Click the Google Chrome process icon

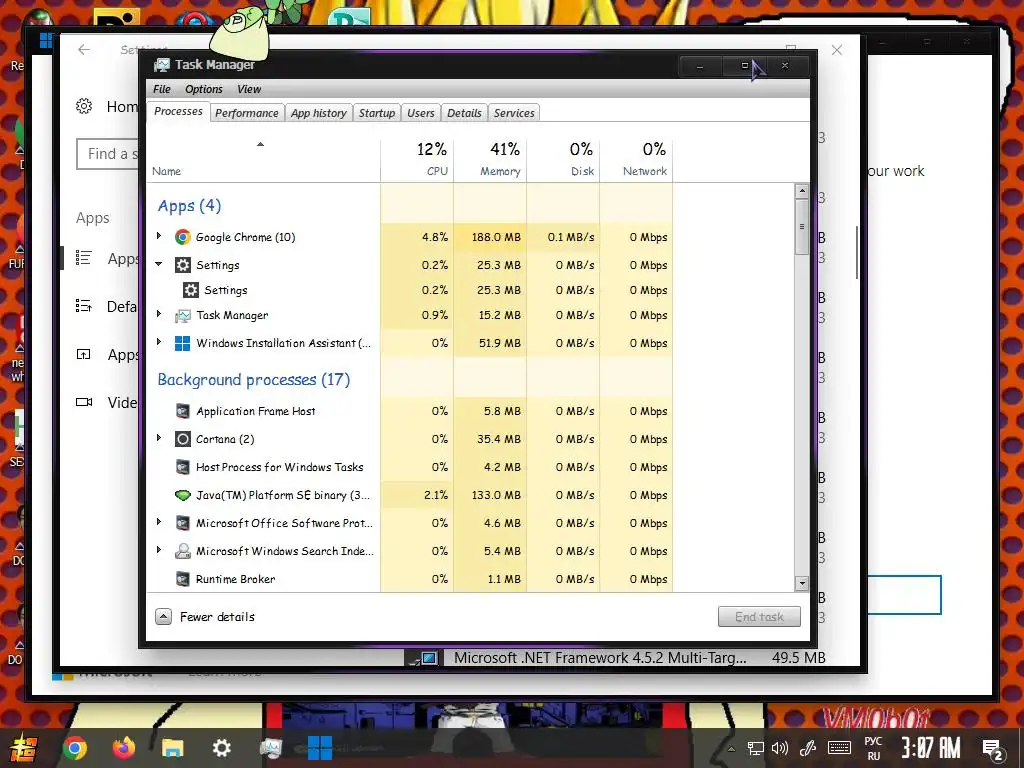tap(183, 237)
